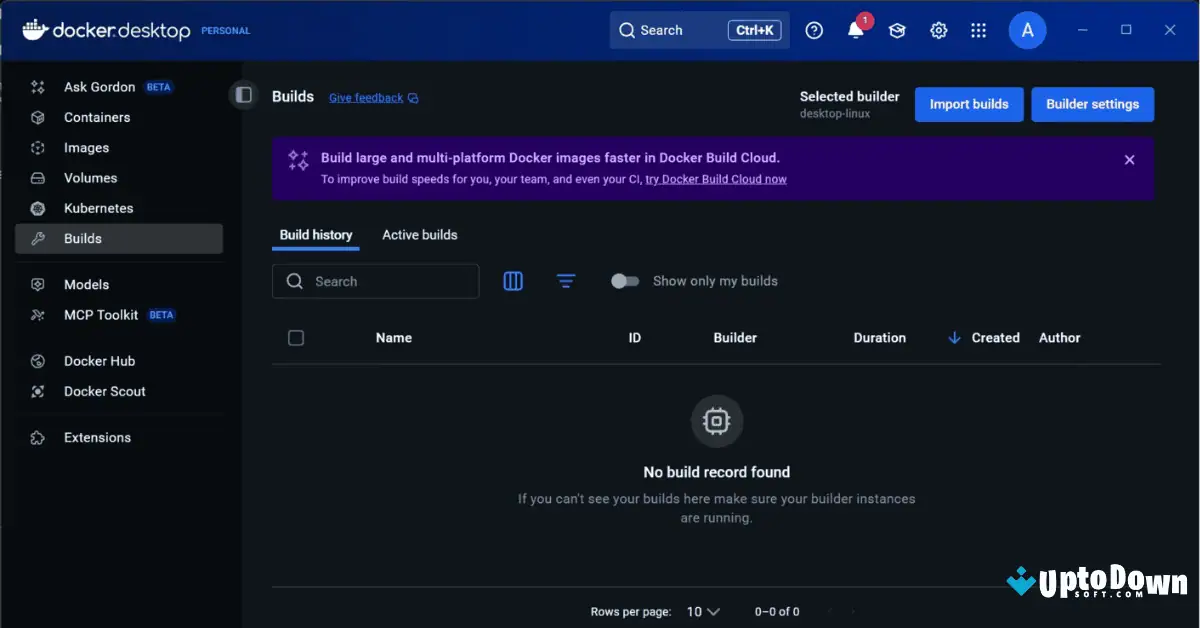Open the Rows per page dropdown
Viewport: 1200px width, 628px height.
[703, 611]
